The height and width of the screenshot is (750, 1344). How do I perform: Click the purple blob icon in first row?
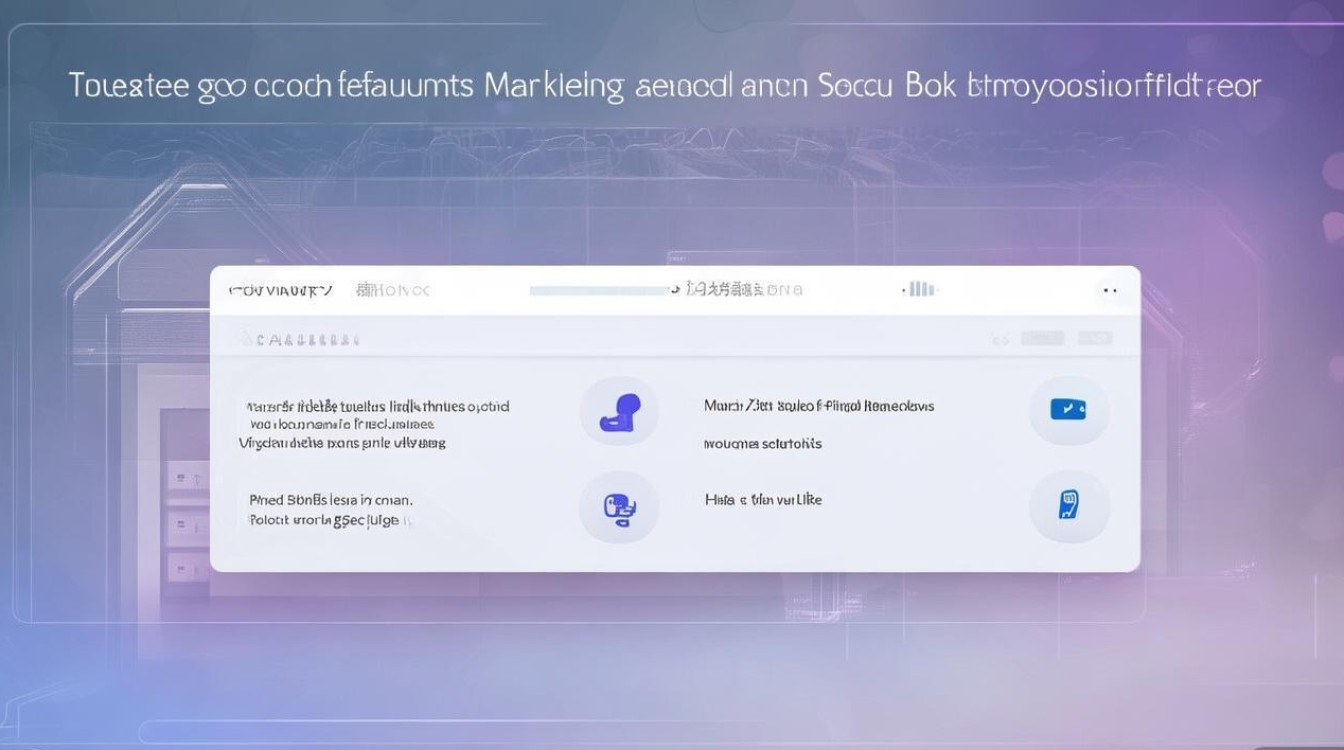click(x=619, y=411)
